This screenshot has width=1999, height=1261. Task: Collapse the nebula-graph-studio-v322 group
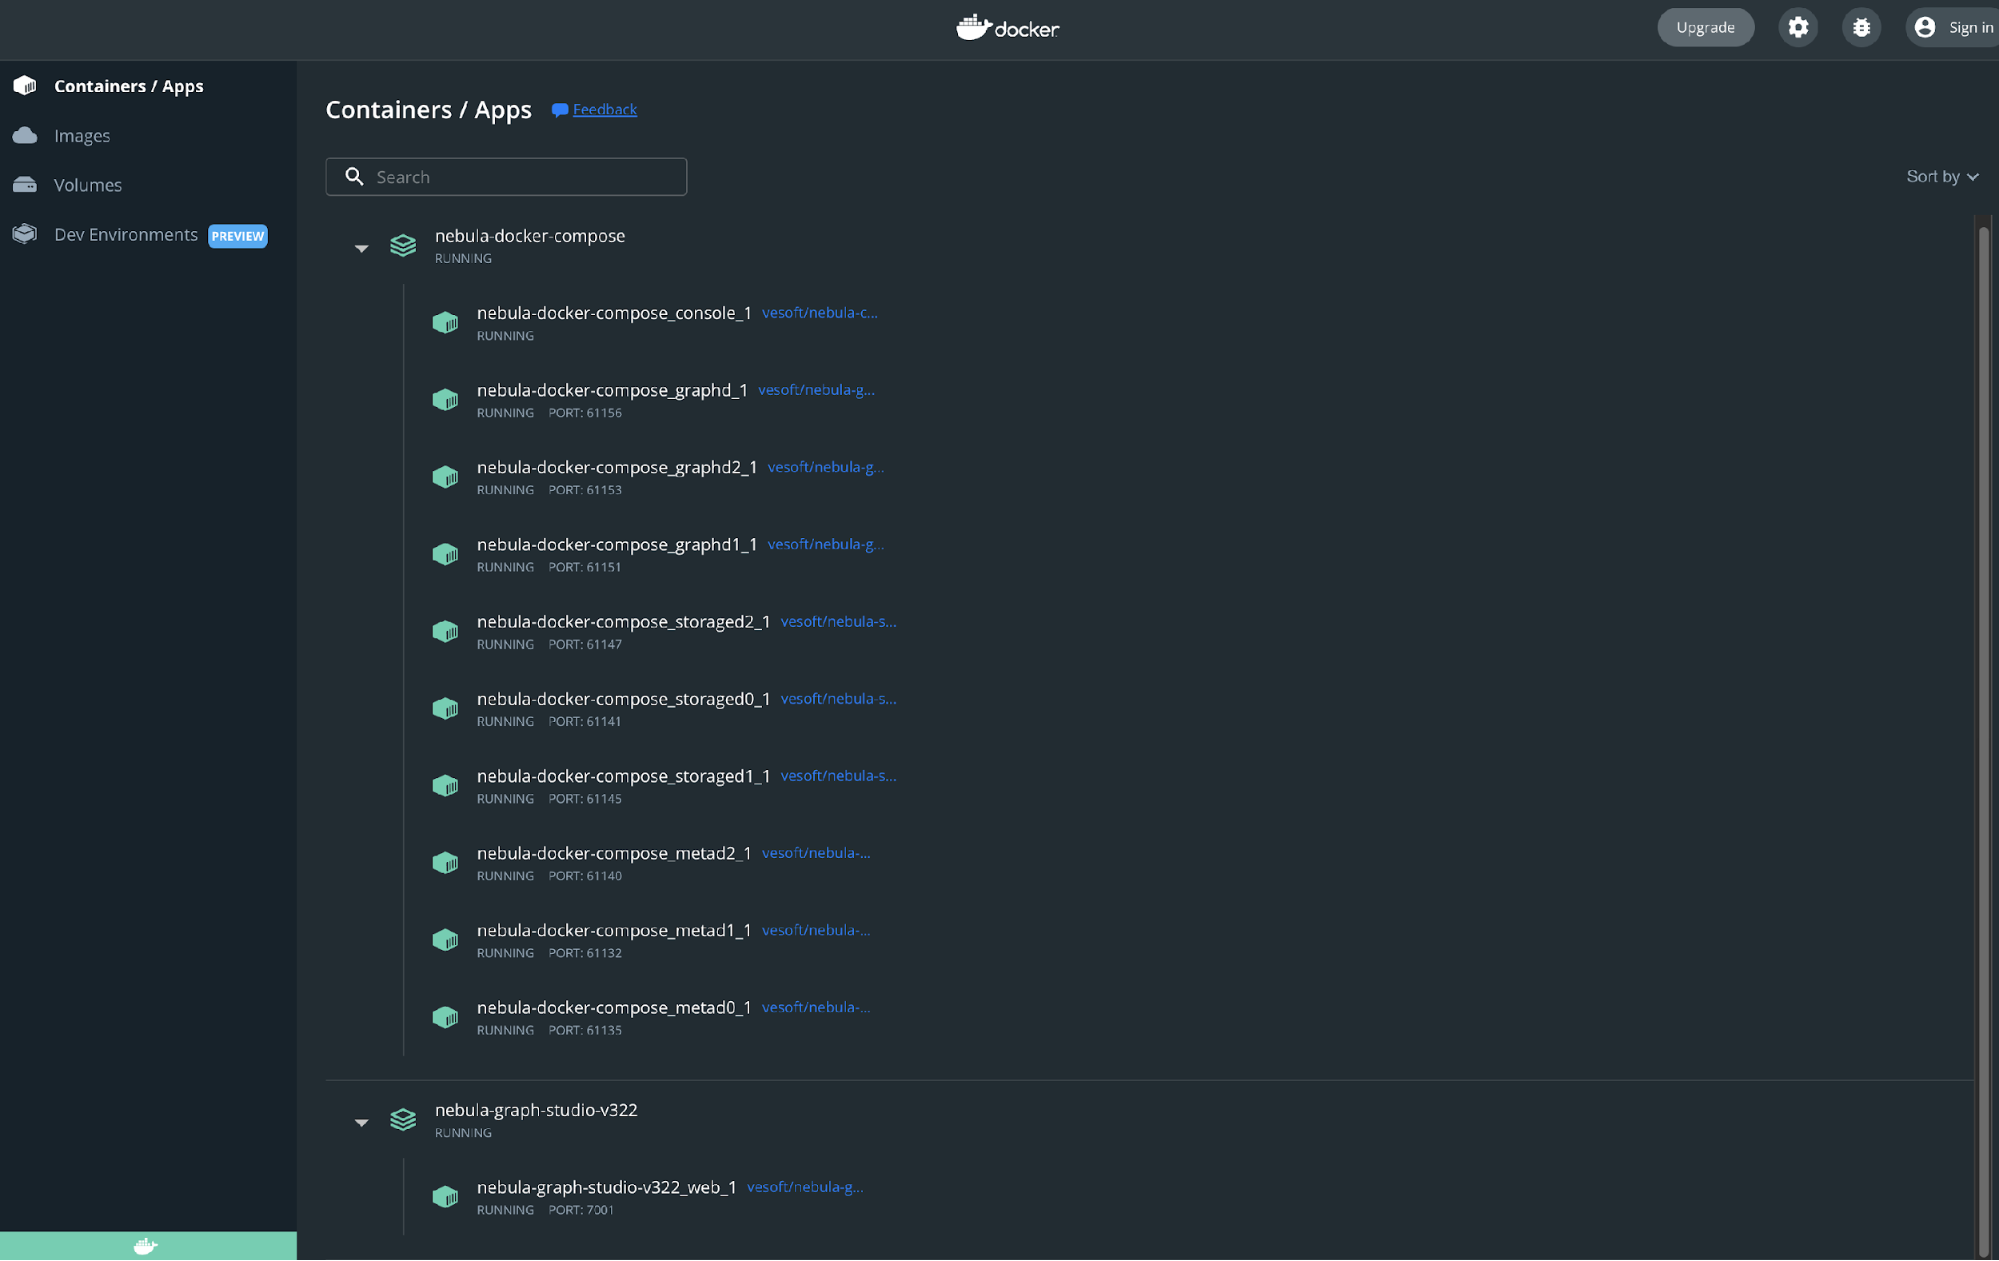[x=361, y=1123]
